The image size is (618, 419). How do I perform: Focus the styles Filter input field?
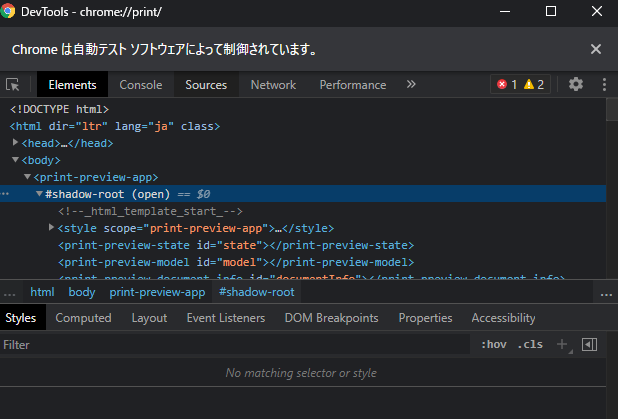pyautogui.click(x=235, y=345)
